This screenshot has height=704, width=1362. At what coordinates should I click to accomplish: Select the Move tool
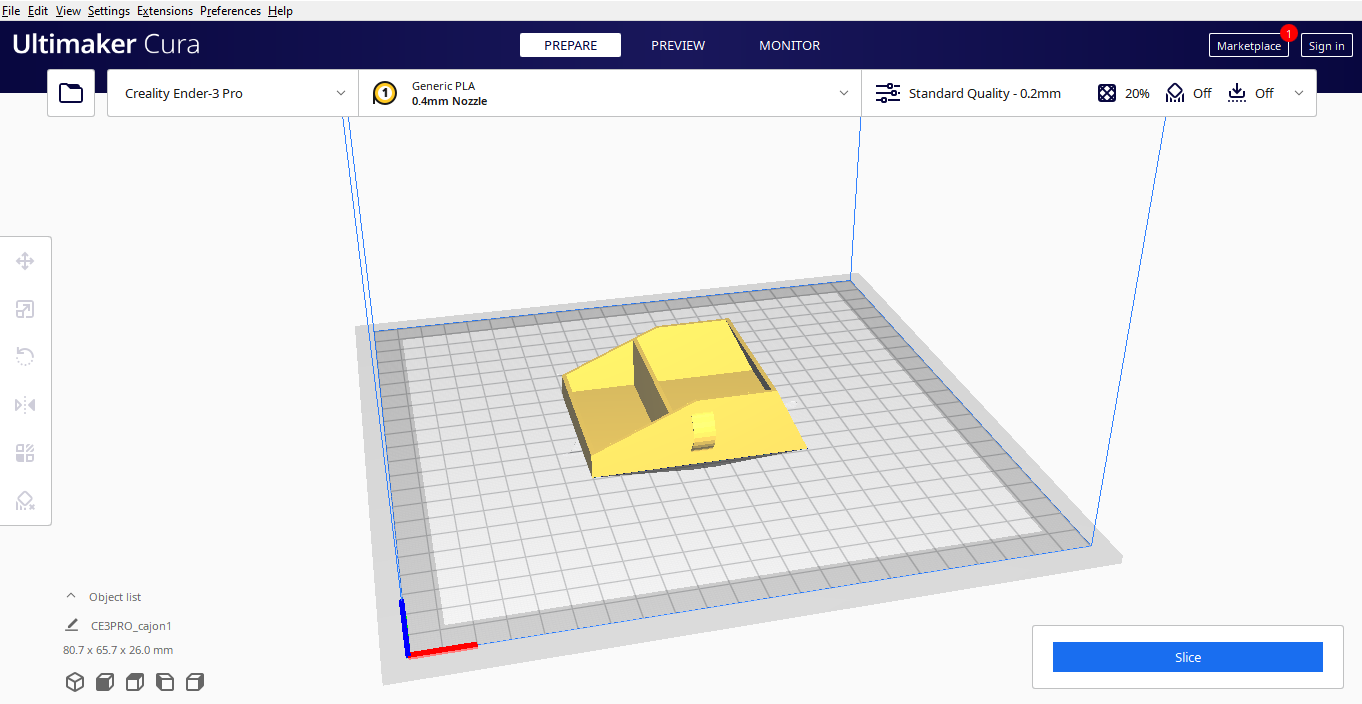coord(25,261)
